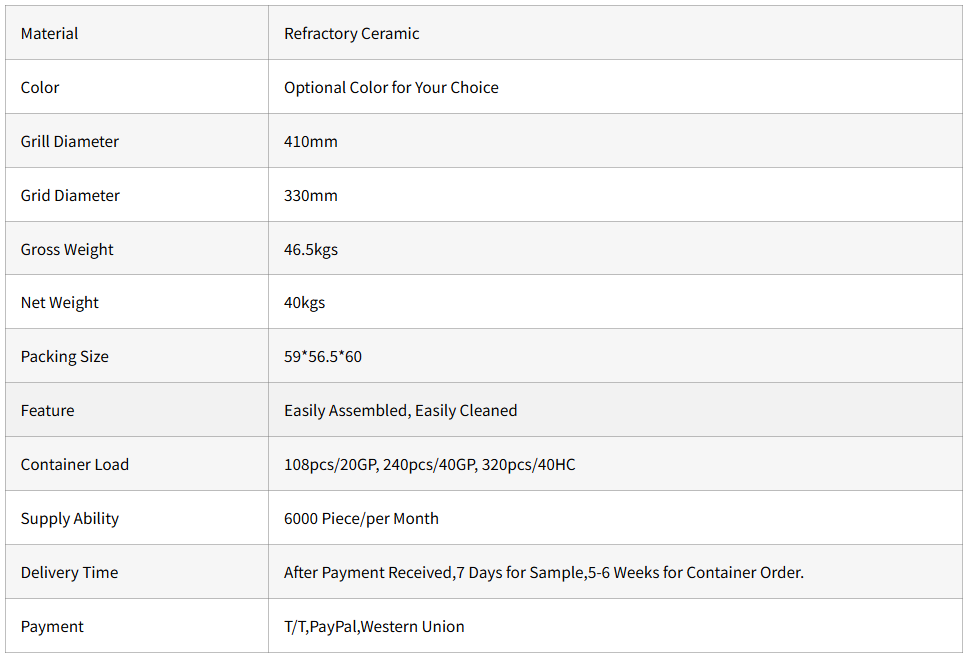Viewport: 970px width, 660px height.
Task: Select the Refractory Ceramic value
Action: pos(351,34)
